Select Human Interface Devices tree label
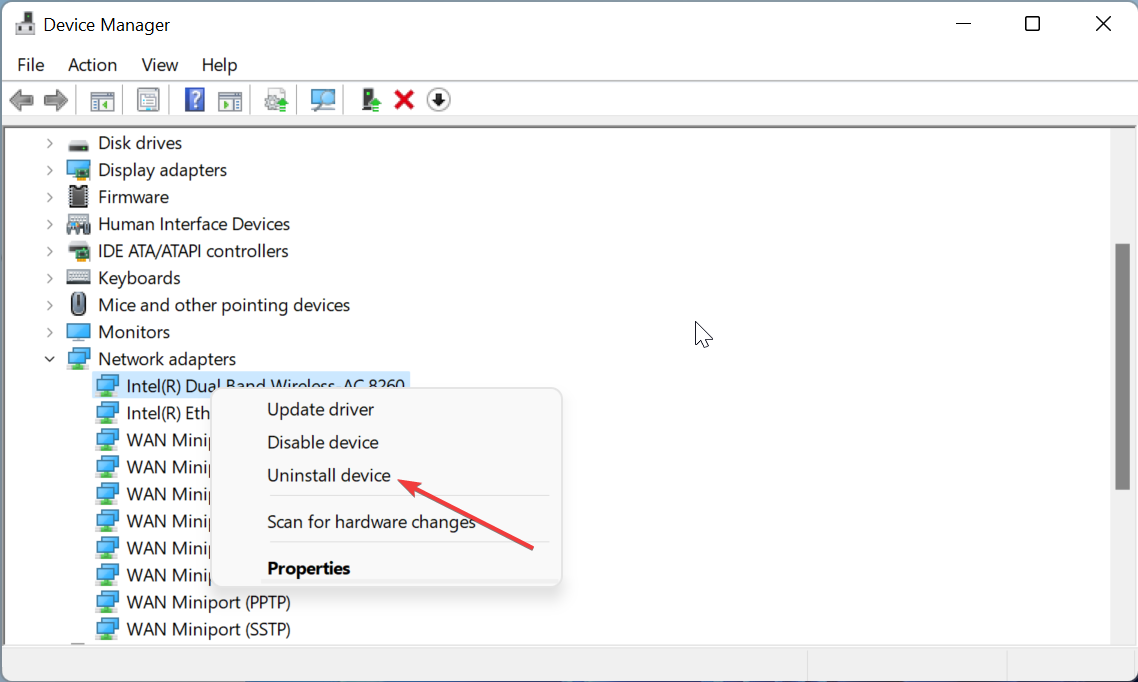Screen dimensions: 1138x682 click(194, 223)
